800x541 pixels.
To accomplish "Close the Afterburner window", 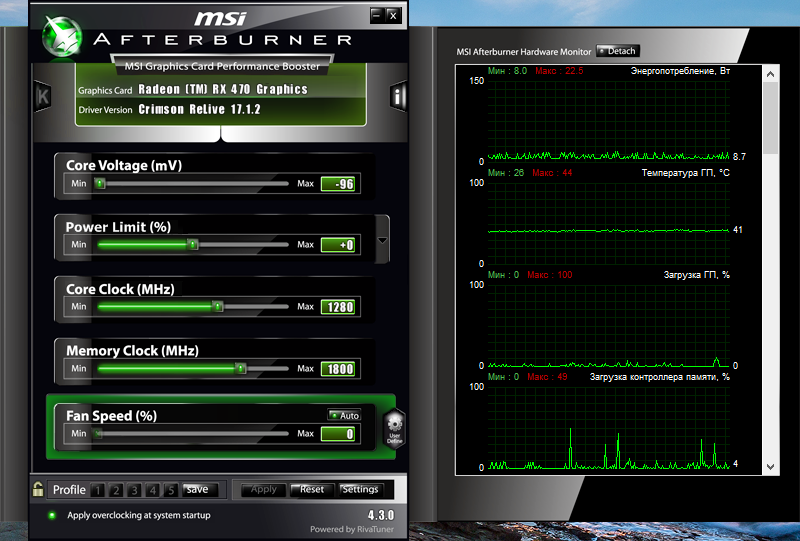I will coord(393,15).
